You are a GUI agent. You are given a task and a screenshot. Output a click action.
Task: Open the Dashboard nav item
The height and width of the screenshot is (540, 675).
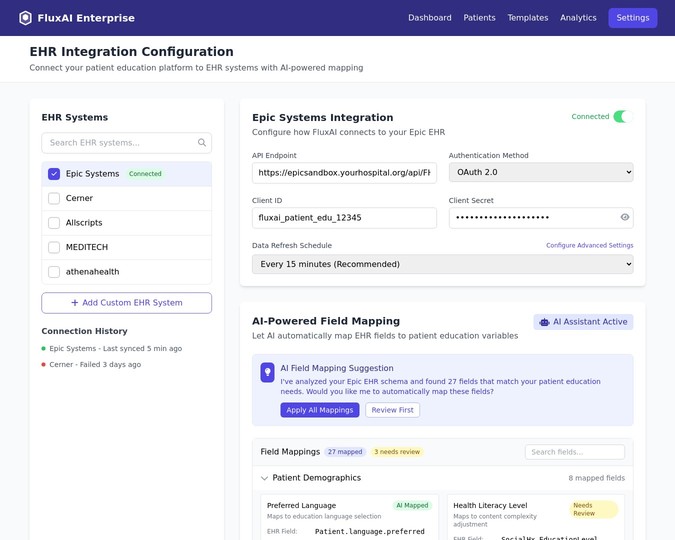[430, 18]
